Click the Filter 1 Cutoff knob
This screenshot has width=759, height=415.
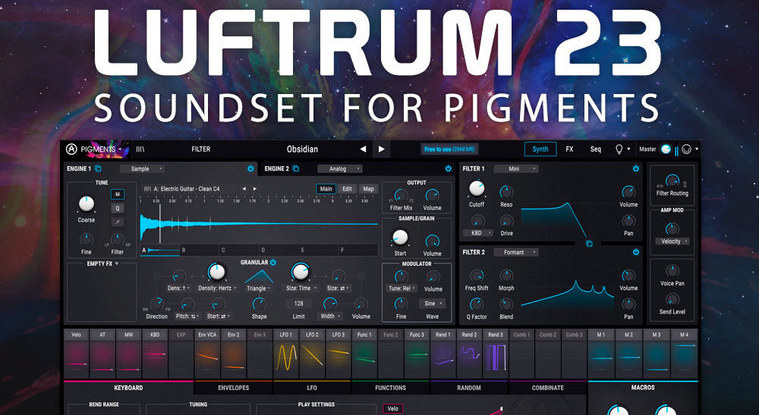(x=476, y=189)
